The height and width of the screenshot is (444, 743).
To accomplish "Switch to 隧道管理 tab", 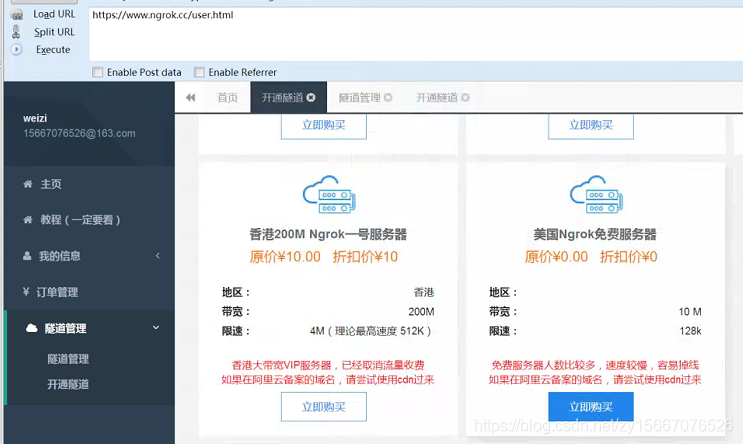I will 360,98.
